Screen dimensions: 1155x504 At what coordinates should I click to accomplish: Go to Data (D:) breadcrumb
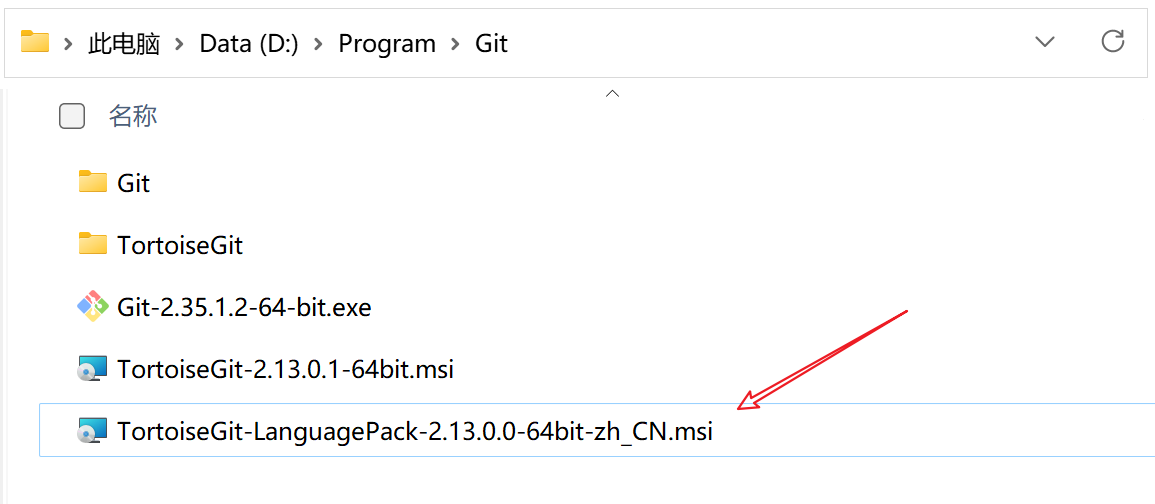click(249, 44)
